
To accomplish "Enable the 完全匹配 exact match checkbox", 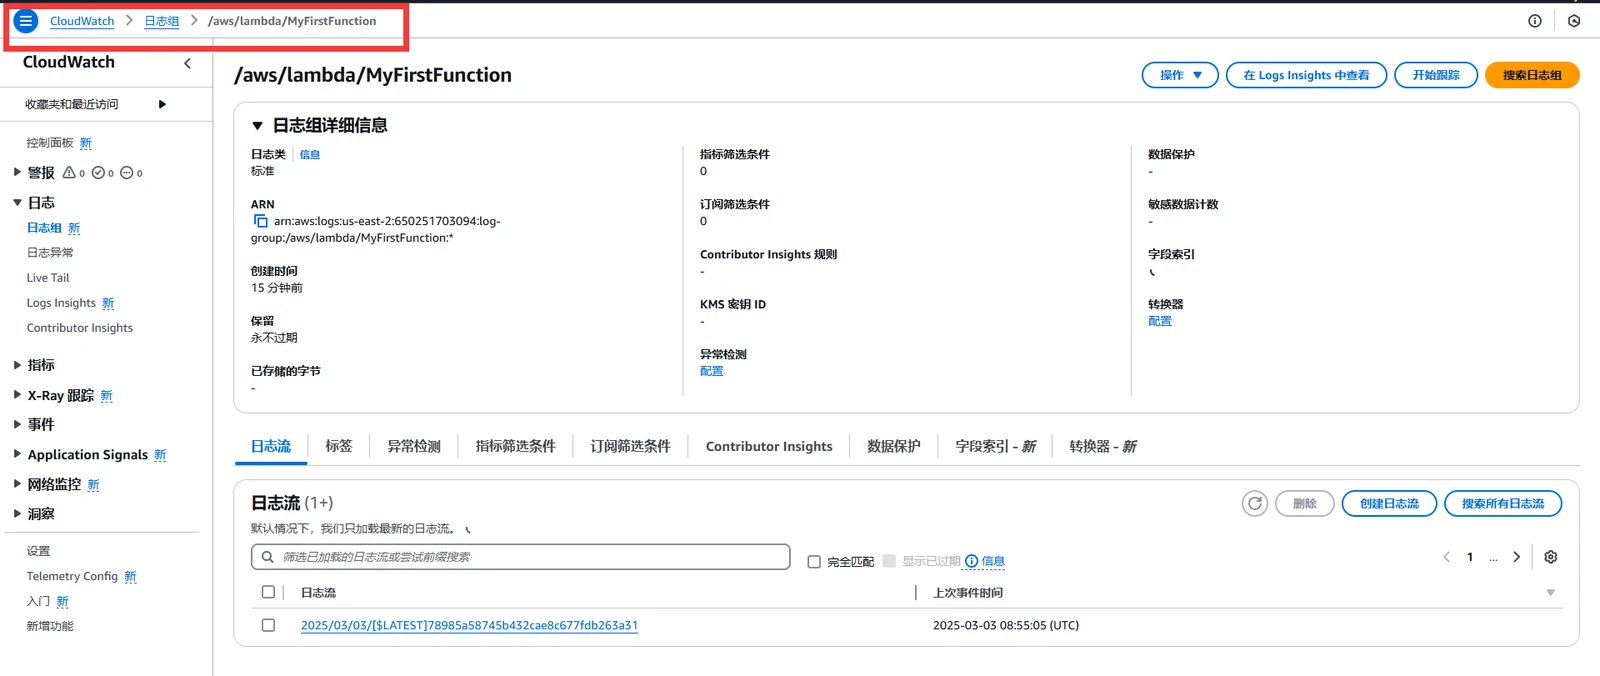I will click(814, 562).
